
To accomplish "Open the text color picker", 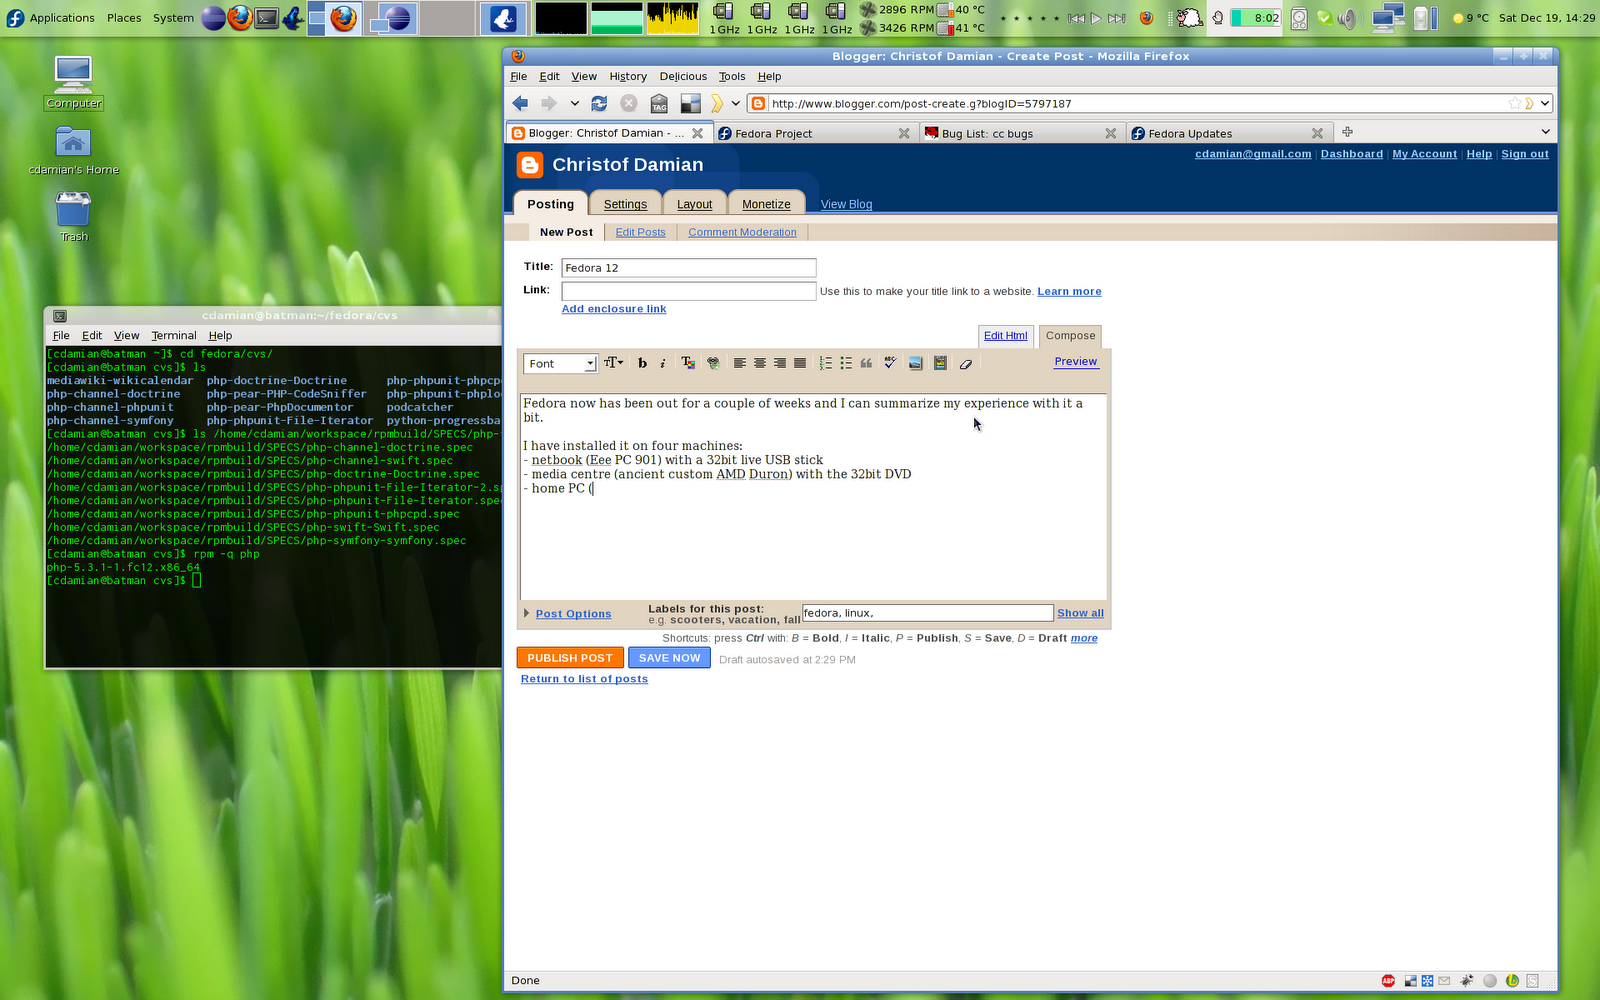I will [688, 364].
